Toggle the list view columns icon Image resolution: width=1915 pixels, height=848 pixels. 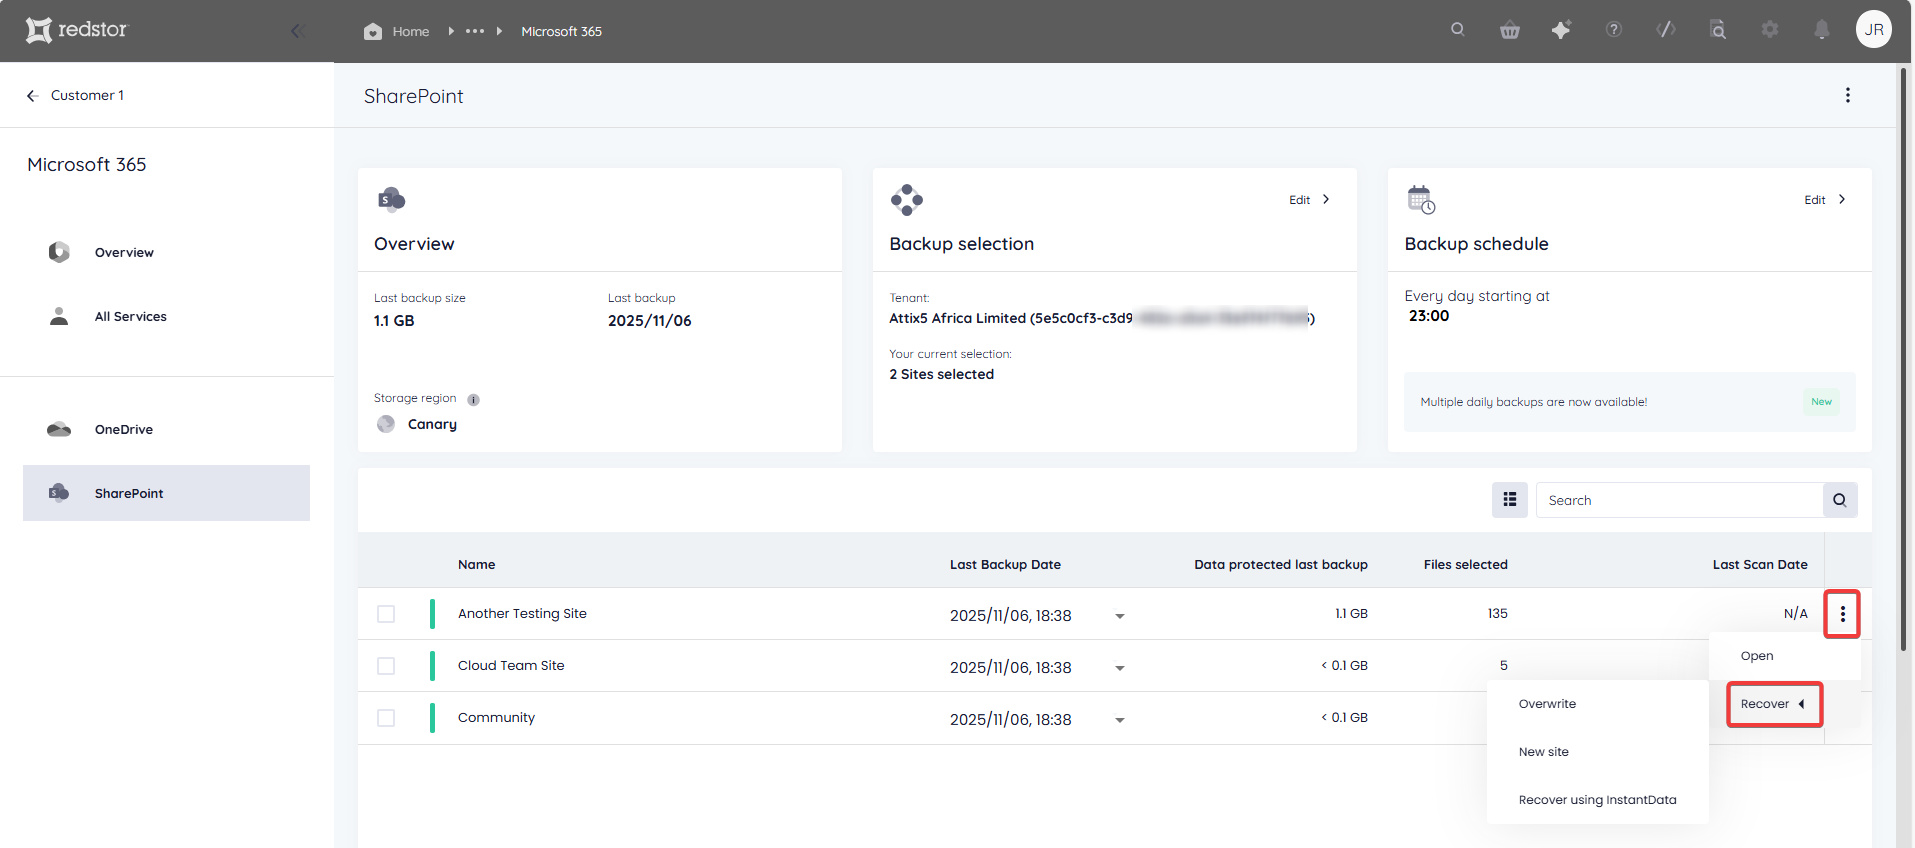1510,500
